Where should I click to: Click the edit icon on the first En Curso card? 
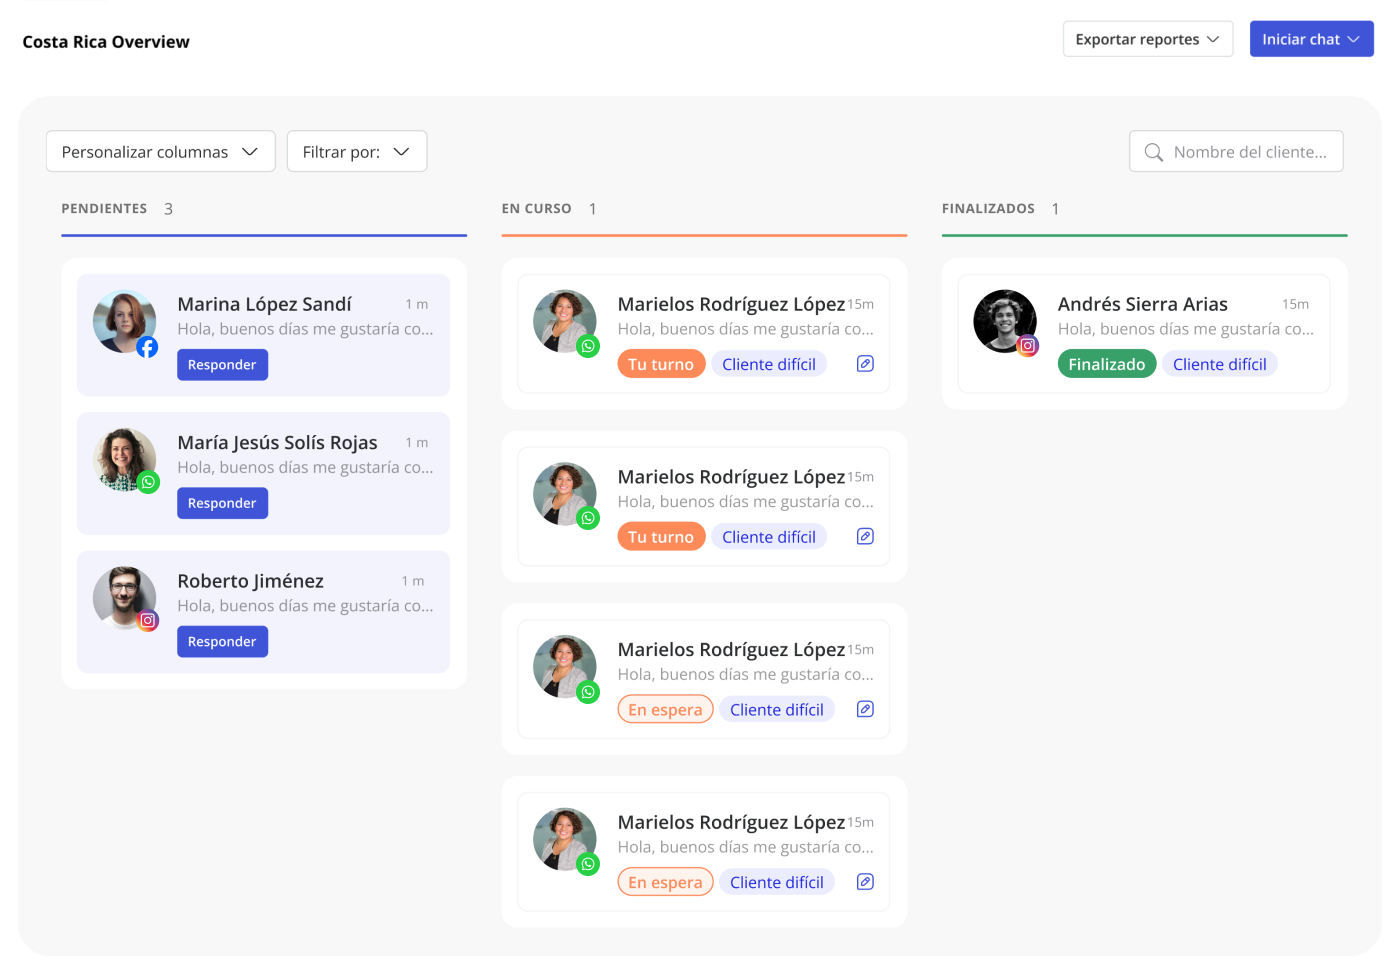click(x=865, y=364)
